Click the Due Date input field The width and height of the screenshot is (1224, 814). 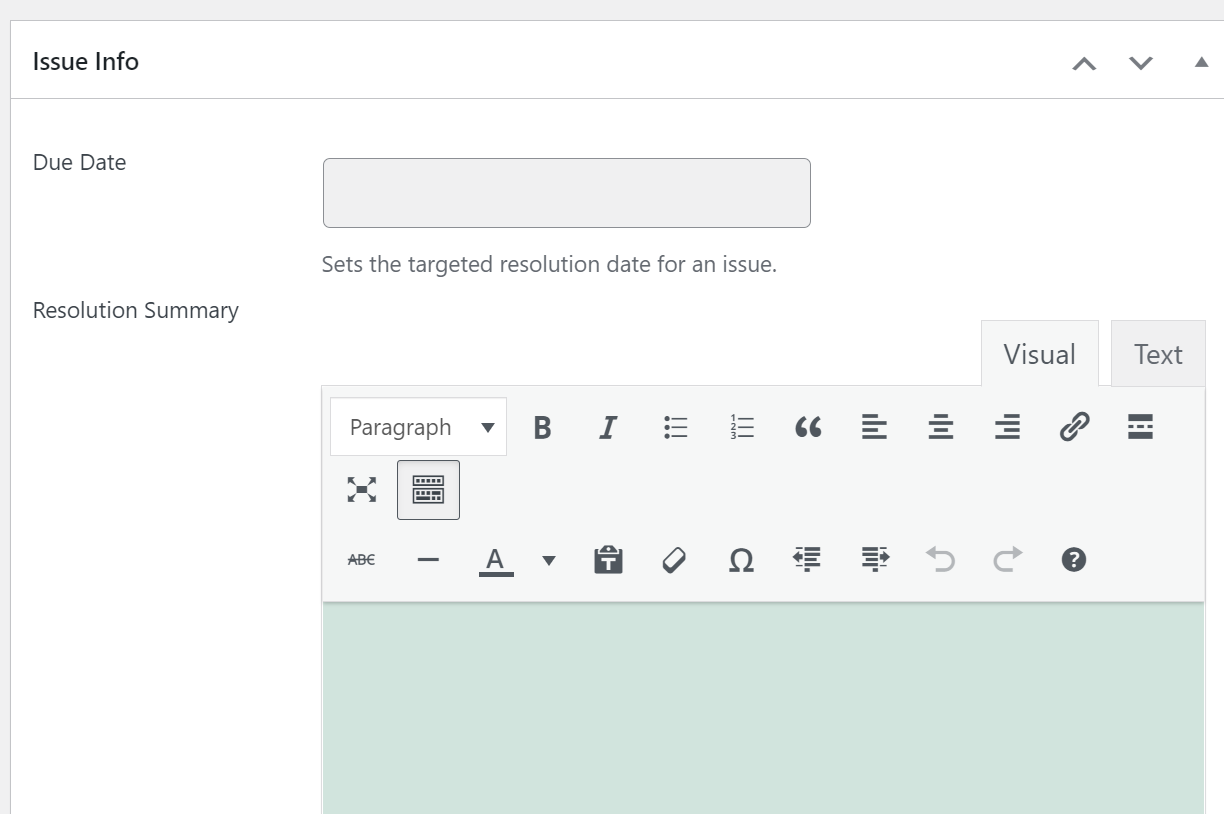click(x=566, y=193)
